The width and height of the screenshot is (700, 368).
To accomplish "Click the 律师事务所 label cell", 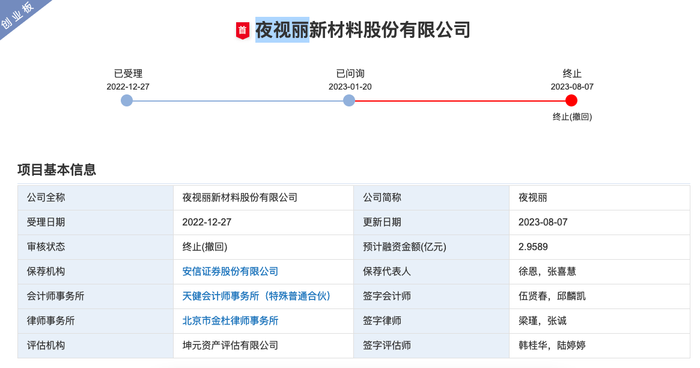I will 95,321.
